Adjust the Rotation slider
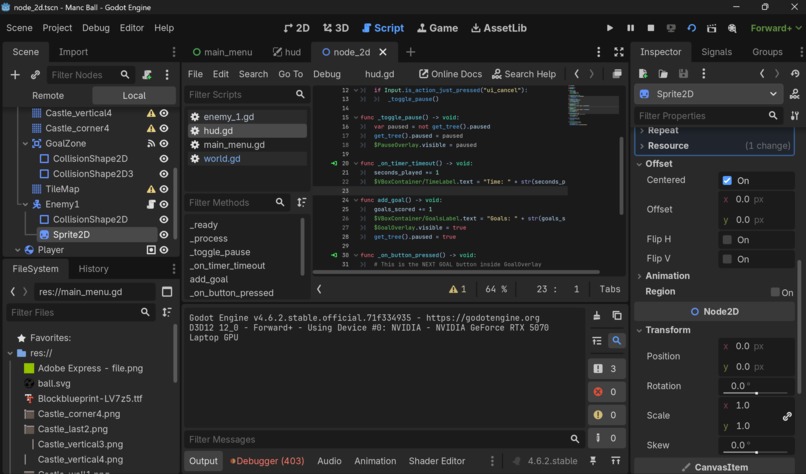 tap(756, 393)
